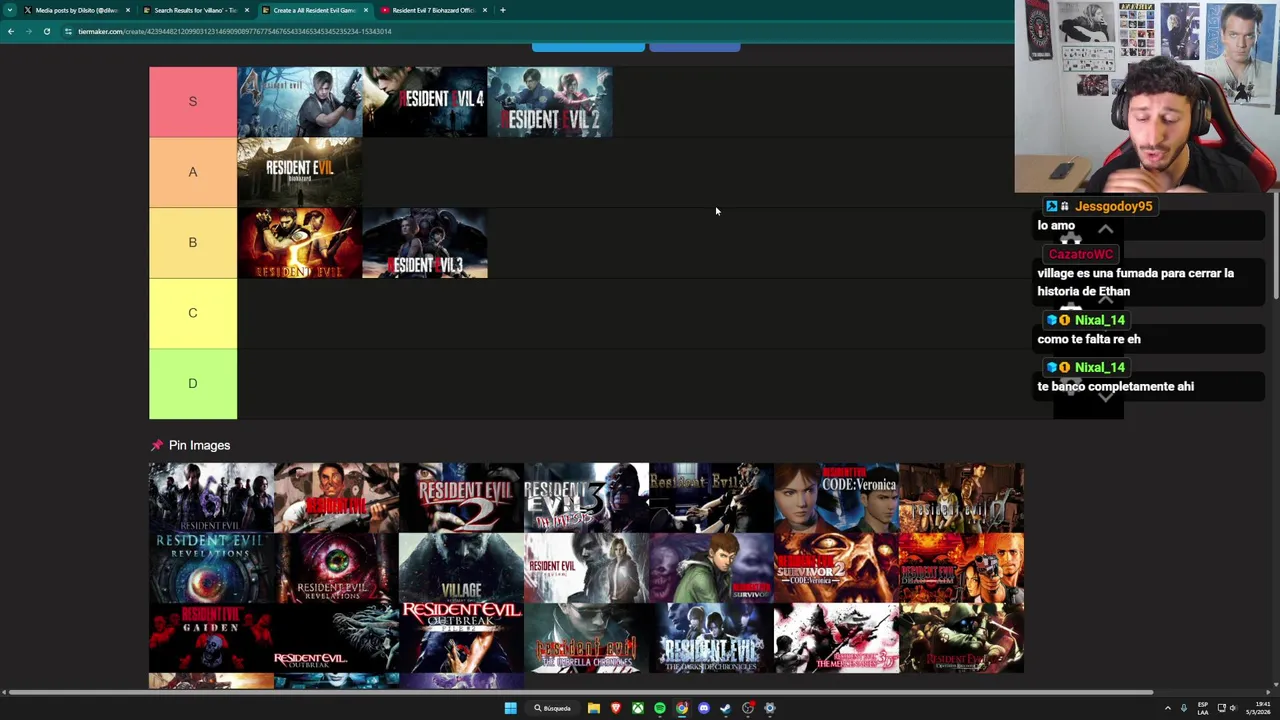Image resolution: width=1280 pixels, height=720 pixels.
Task: Select Resident Evil 2 remake in S tier
Action: (550, 102)
